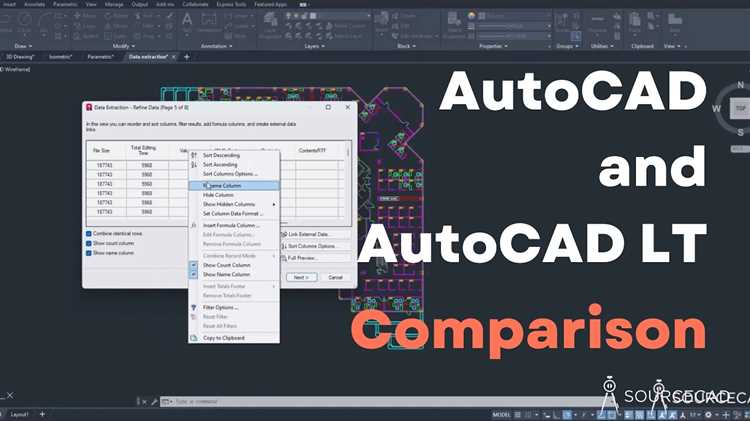Screen dimensions: 750x421
Task: Open Filter Options from context menu
Action: tap(233, 308)
